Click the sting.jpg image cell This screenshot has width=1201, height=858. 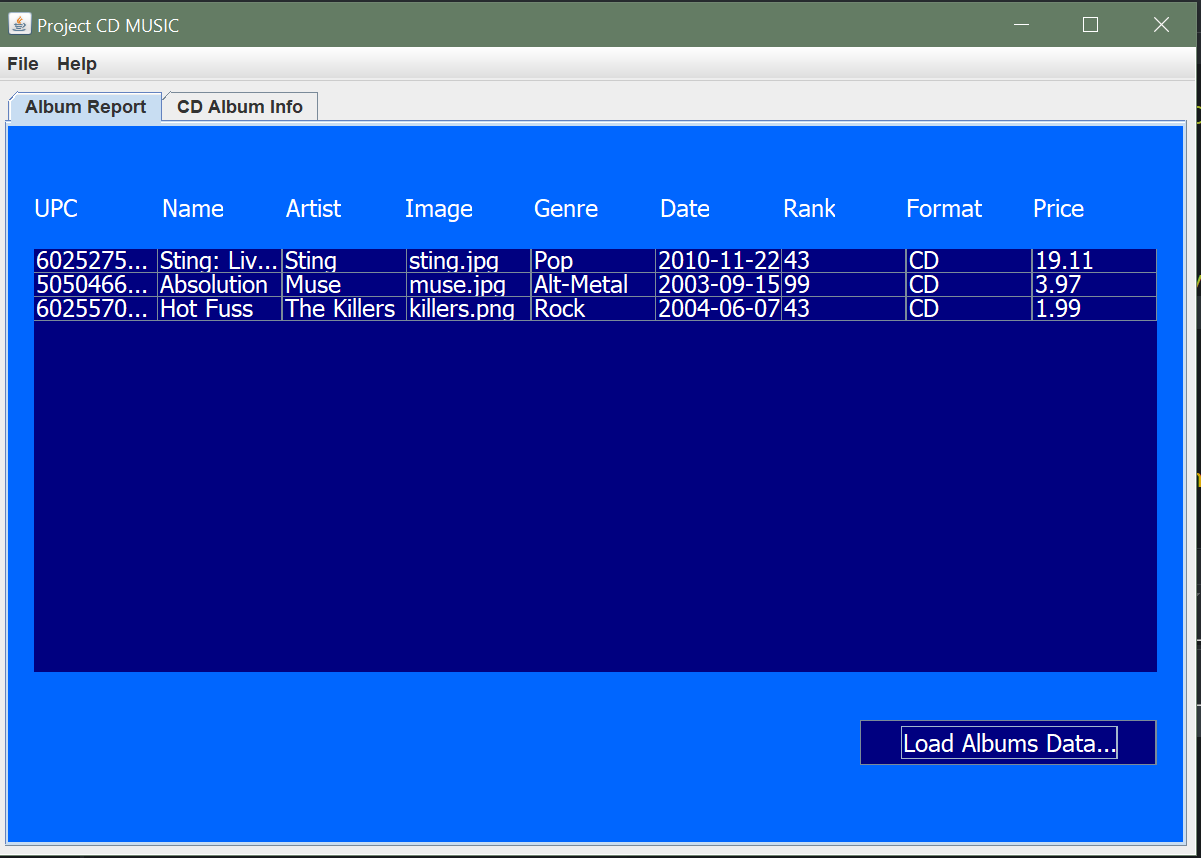469,261
